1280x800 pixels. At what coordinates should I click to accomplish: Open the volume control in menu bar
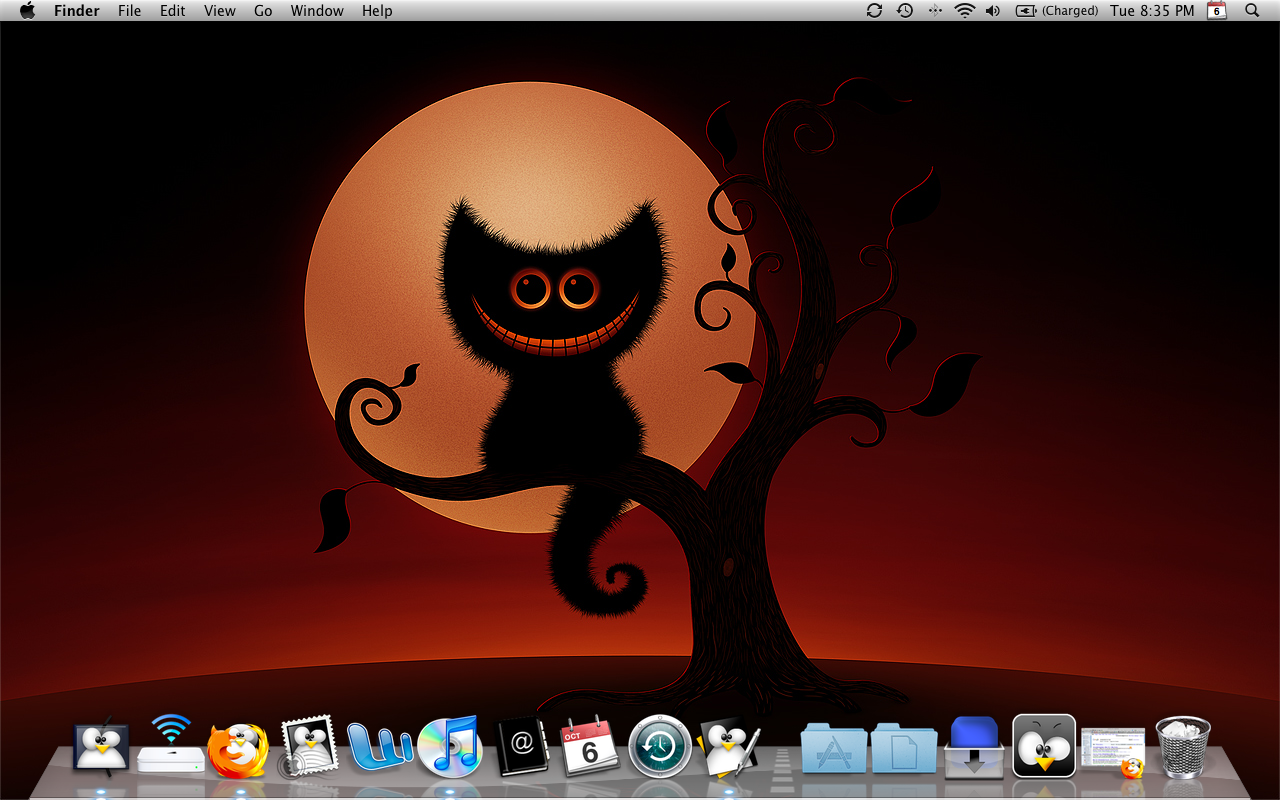pos(992,11)
